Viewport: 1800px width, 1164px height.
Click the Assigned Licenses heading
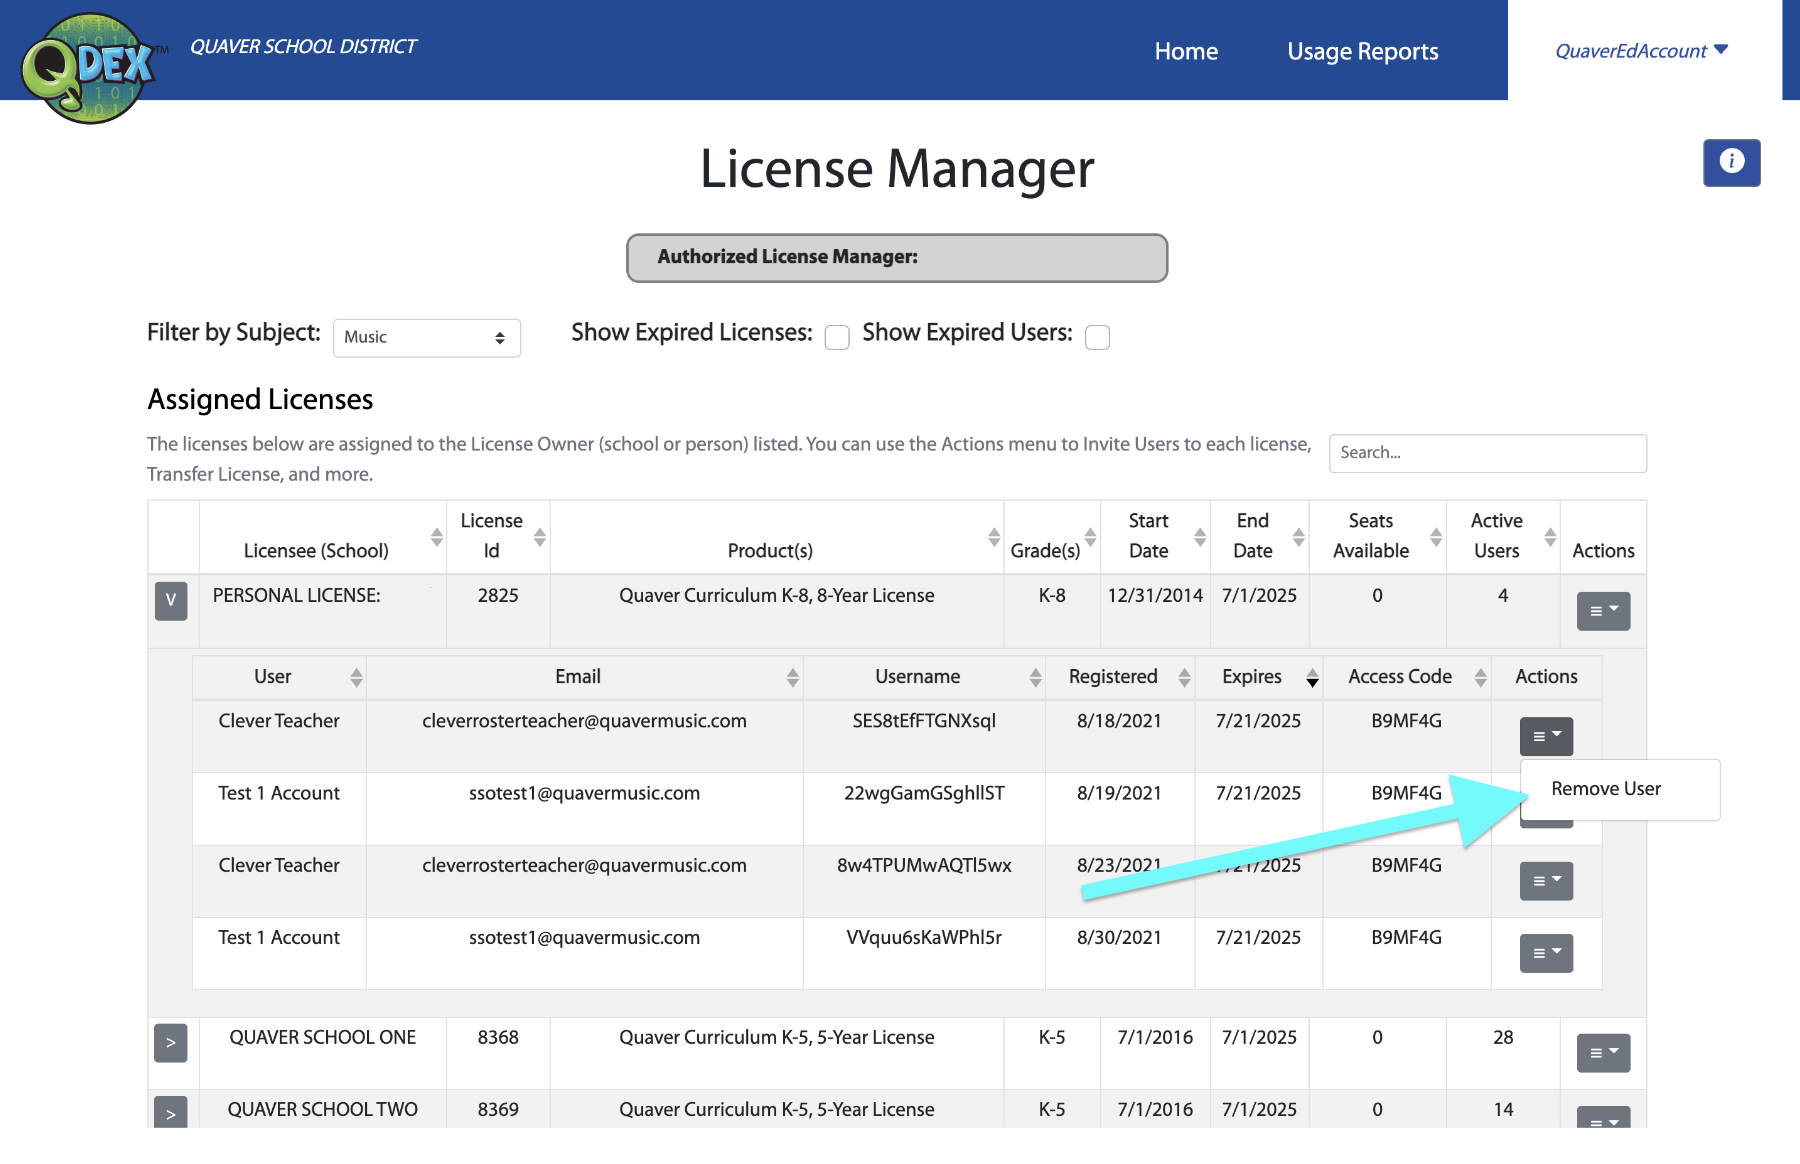click(260, 400)
